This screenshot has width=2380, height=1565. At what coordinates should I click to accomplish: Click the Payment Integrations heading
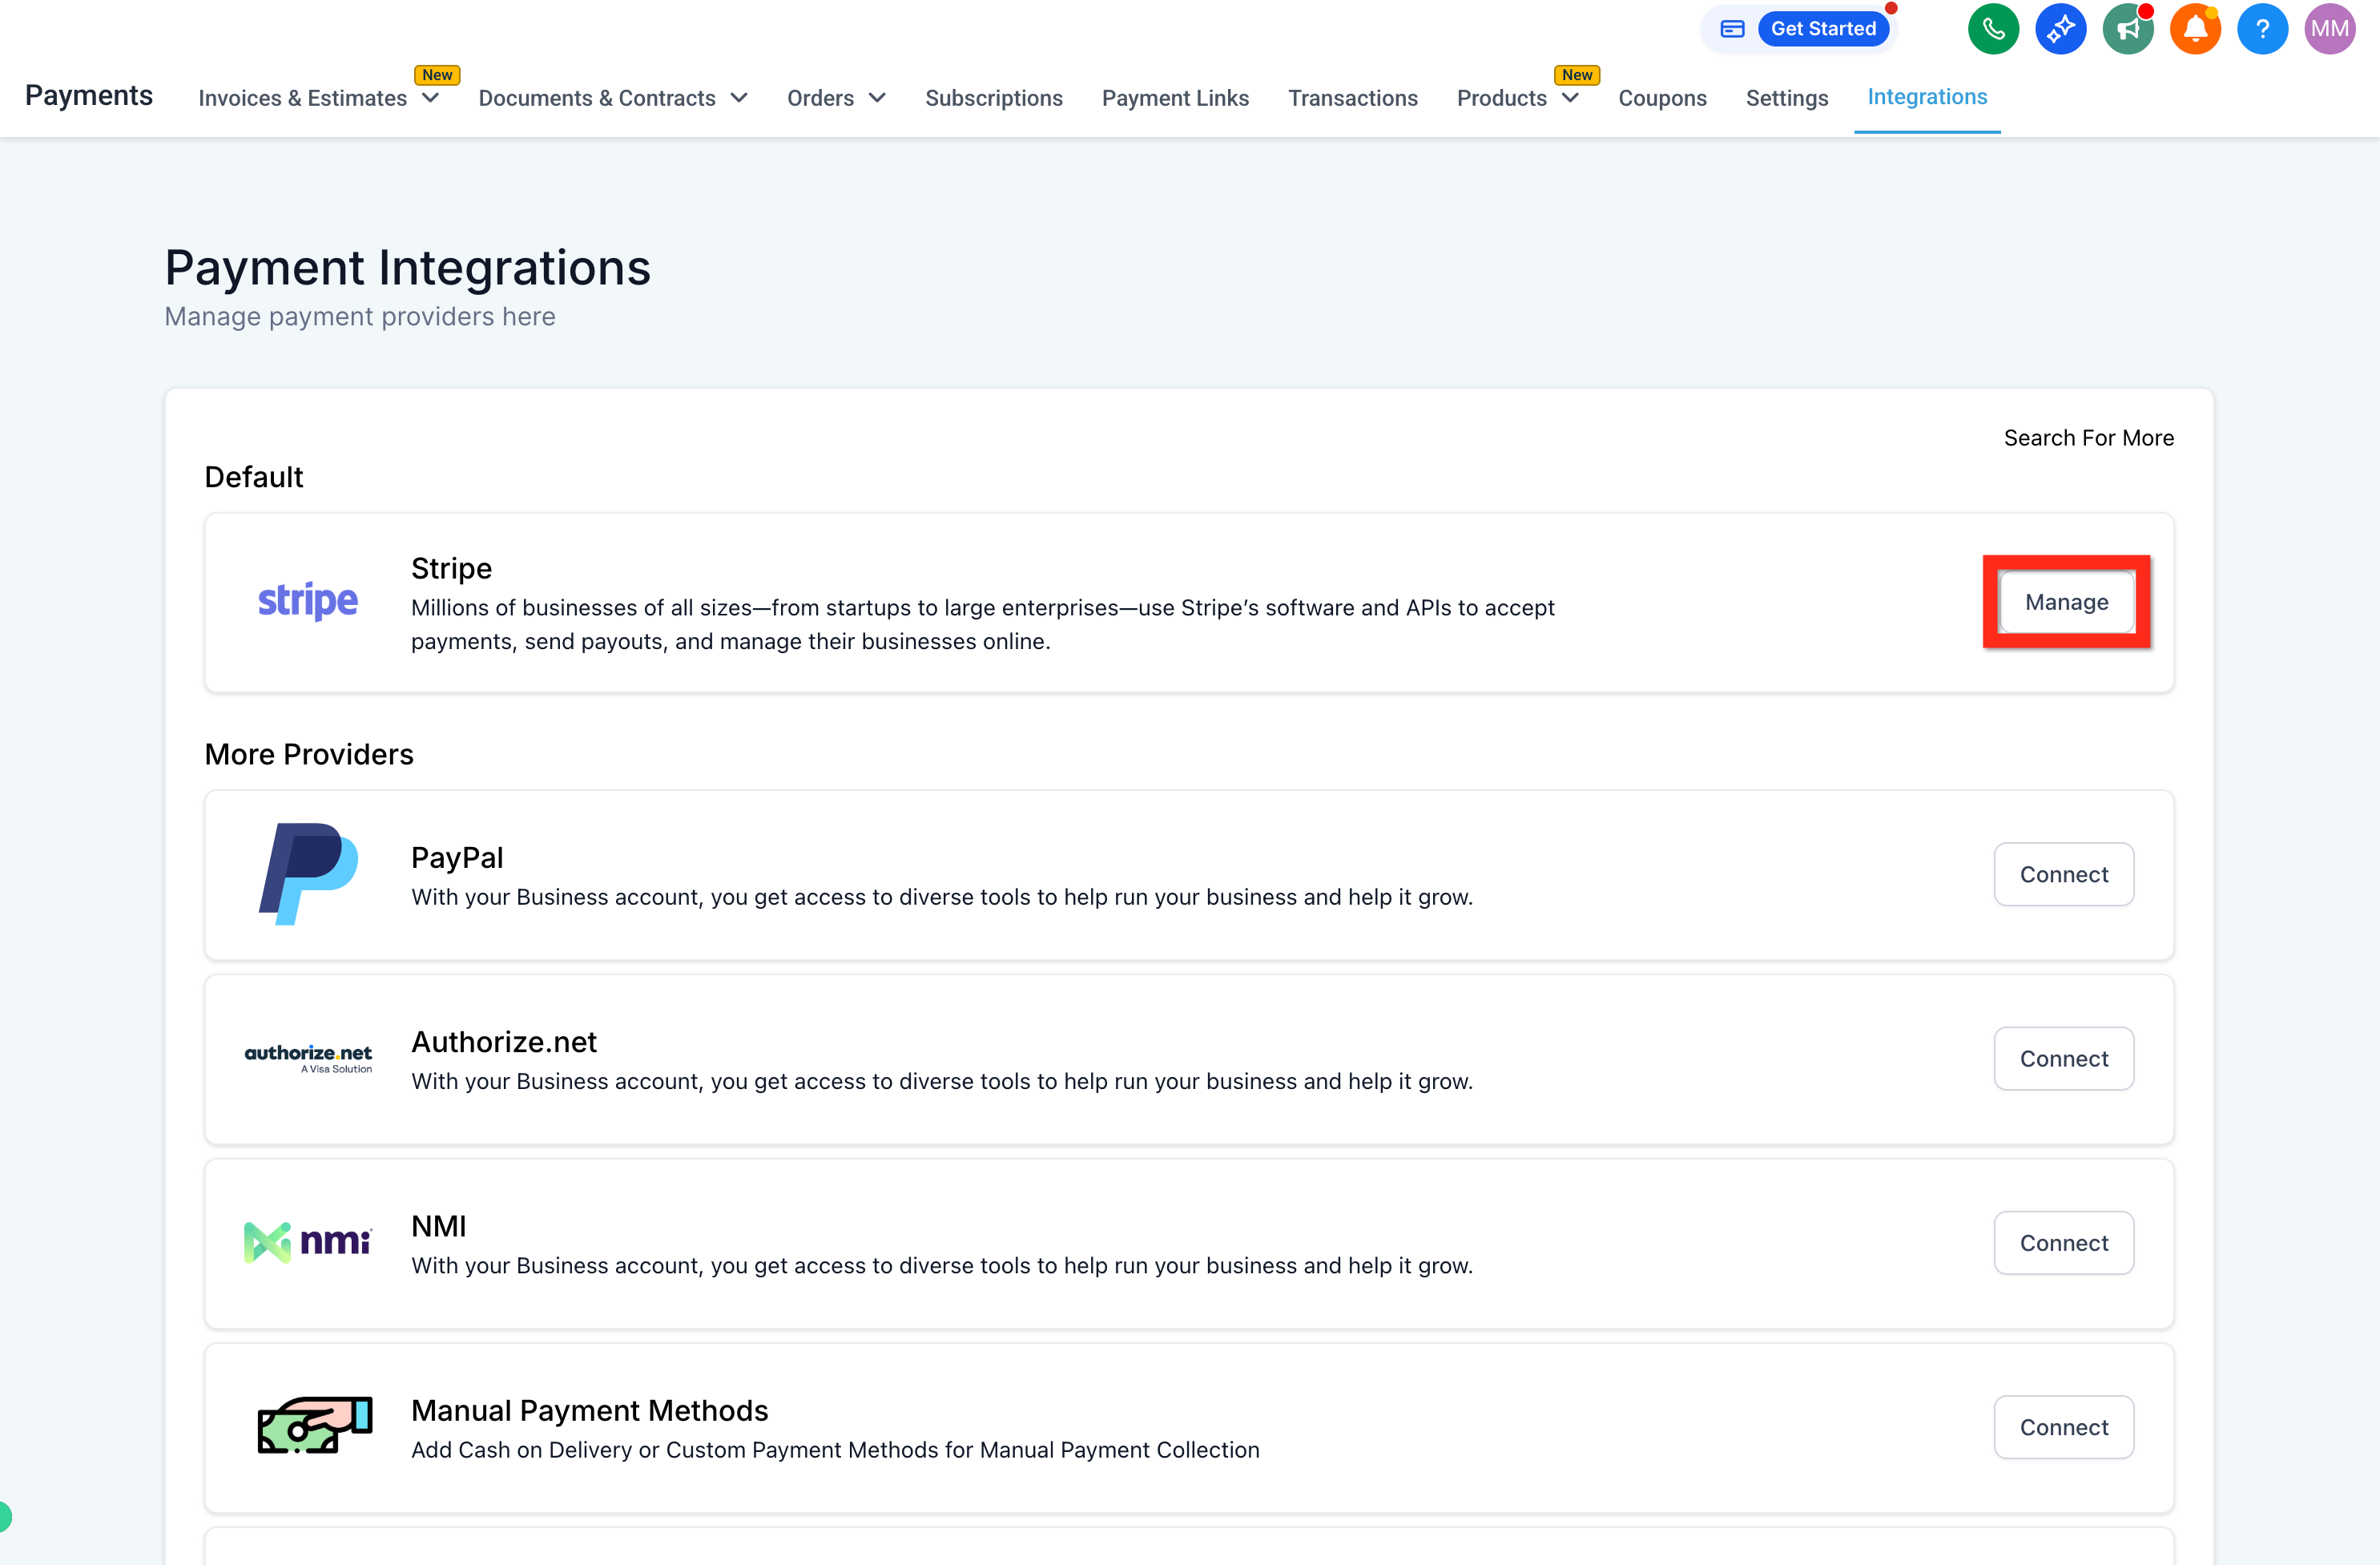click(x=407, y=268)
